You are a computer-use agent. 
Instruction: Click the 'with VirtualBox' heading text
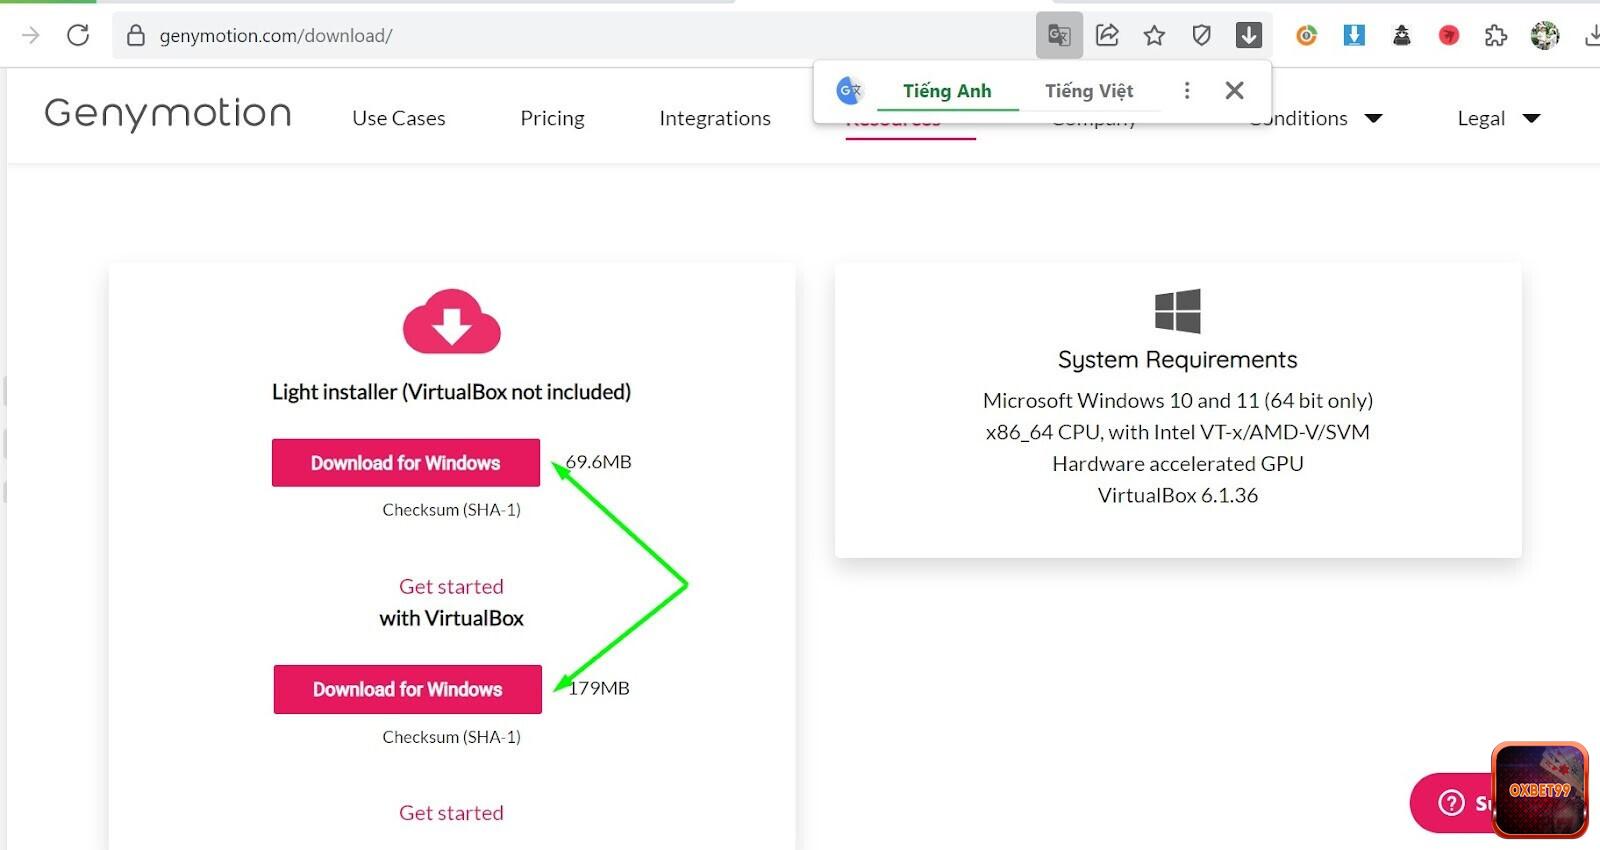pyautogui.click(x=451, y=619)
